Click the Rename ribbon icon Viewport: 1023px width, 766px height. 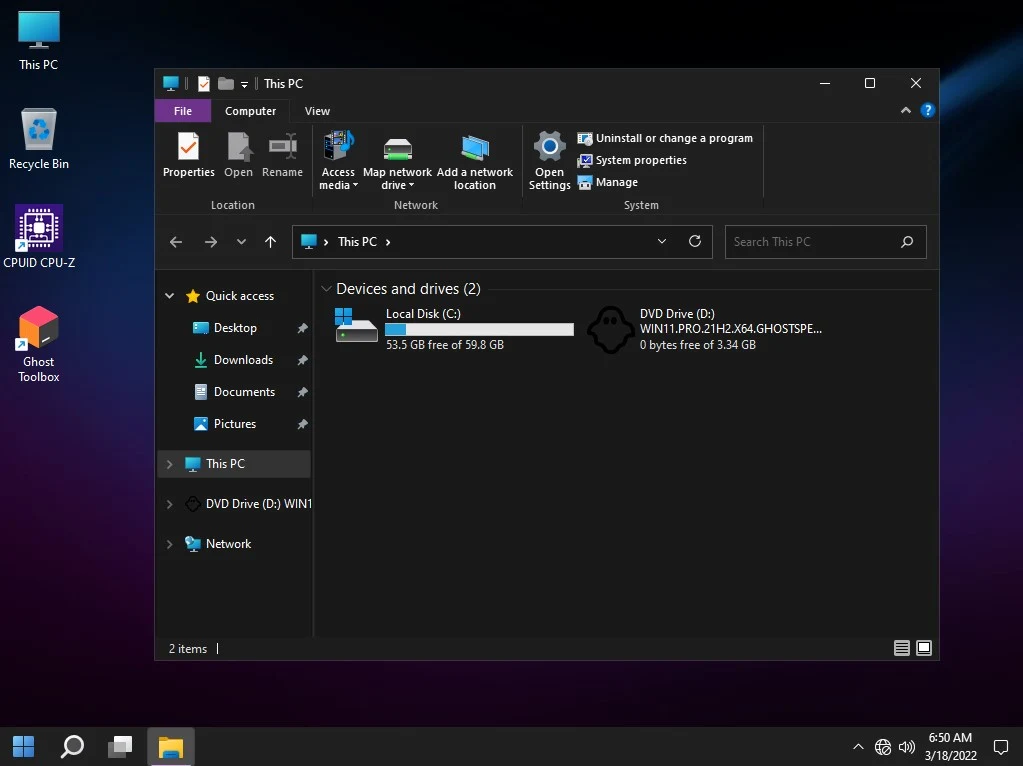click(x=282, y=155)
